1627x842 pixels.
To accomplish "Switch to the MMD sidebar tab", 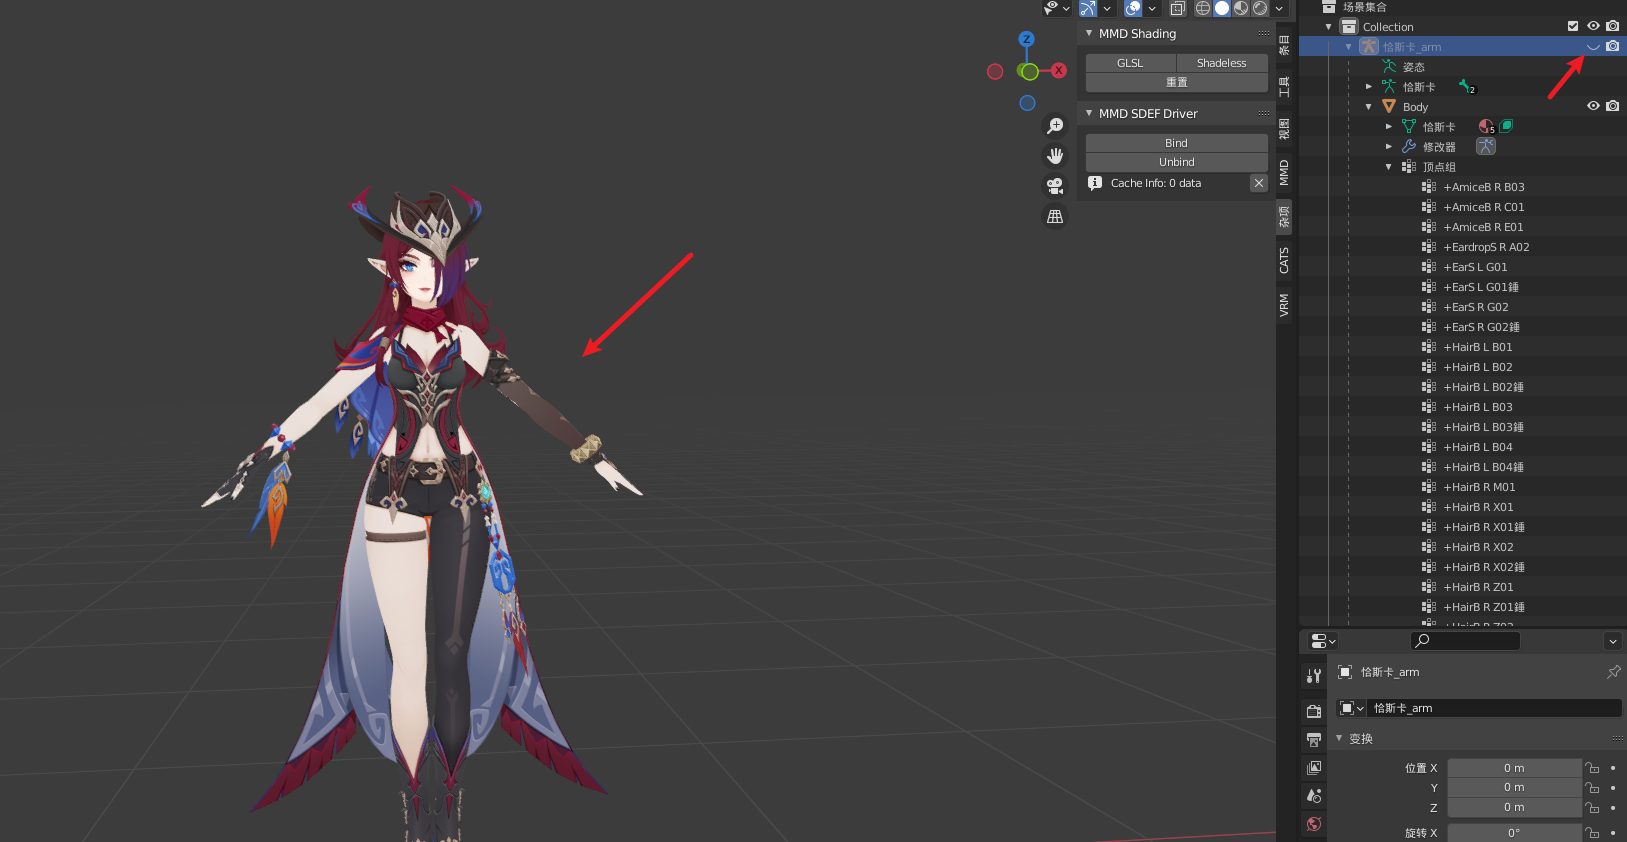I will [x=1285, y=172].
